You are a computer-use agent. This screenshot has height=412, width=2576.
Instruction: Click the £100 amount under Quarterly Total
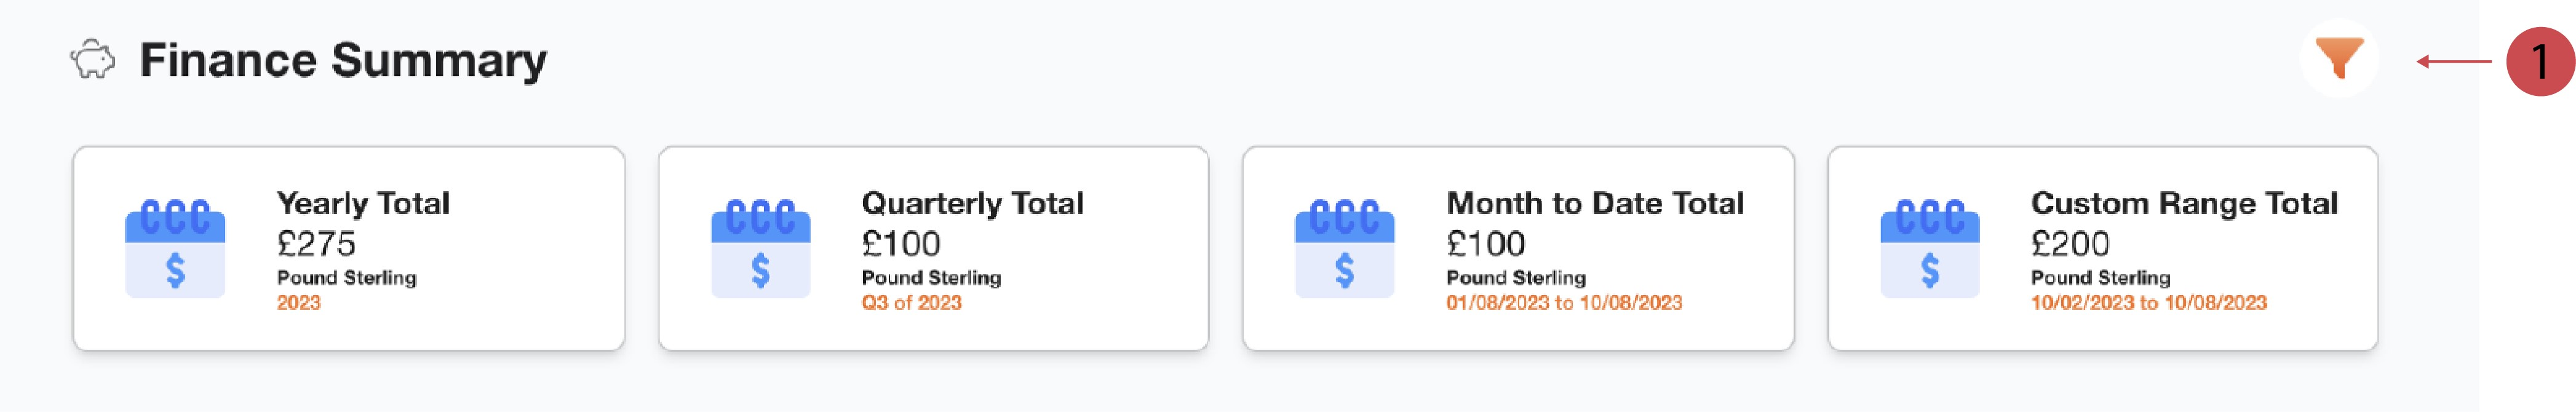[900, 243]
